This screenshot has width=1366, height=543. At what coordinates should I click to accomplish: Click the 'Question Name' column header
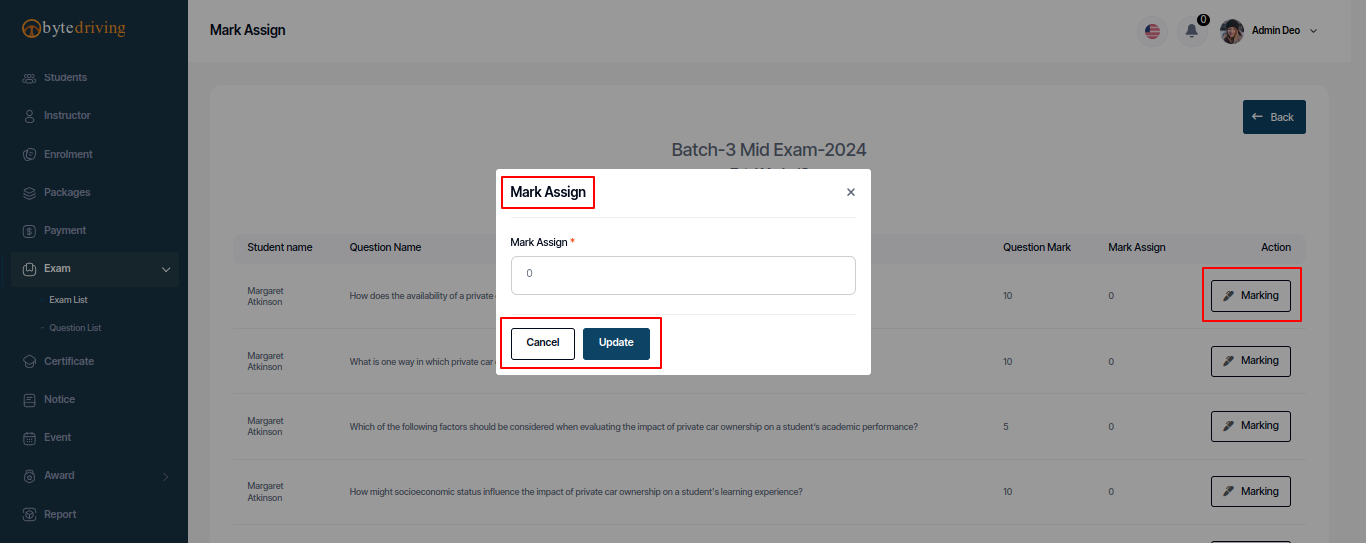click(x=385, y=247)
